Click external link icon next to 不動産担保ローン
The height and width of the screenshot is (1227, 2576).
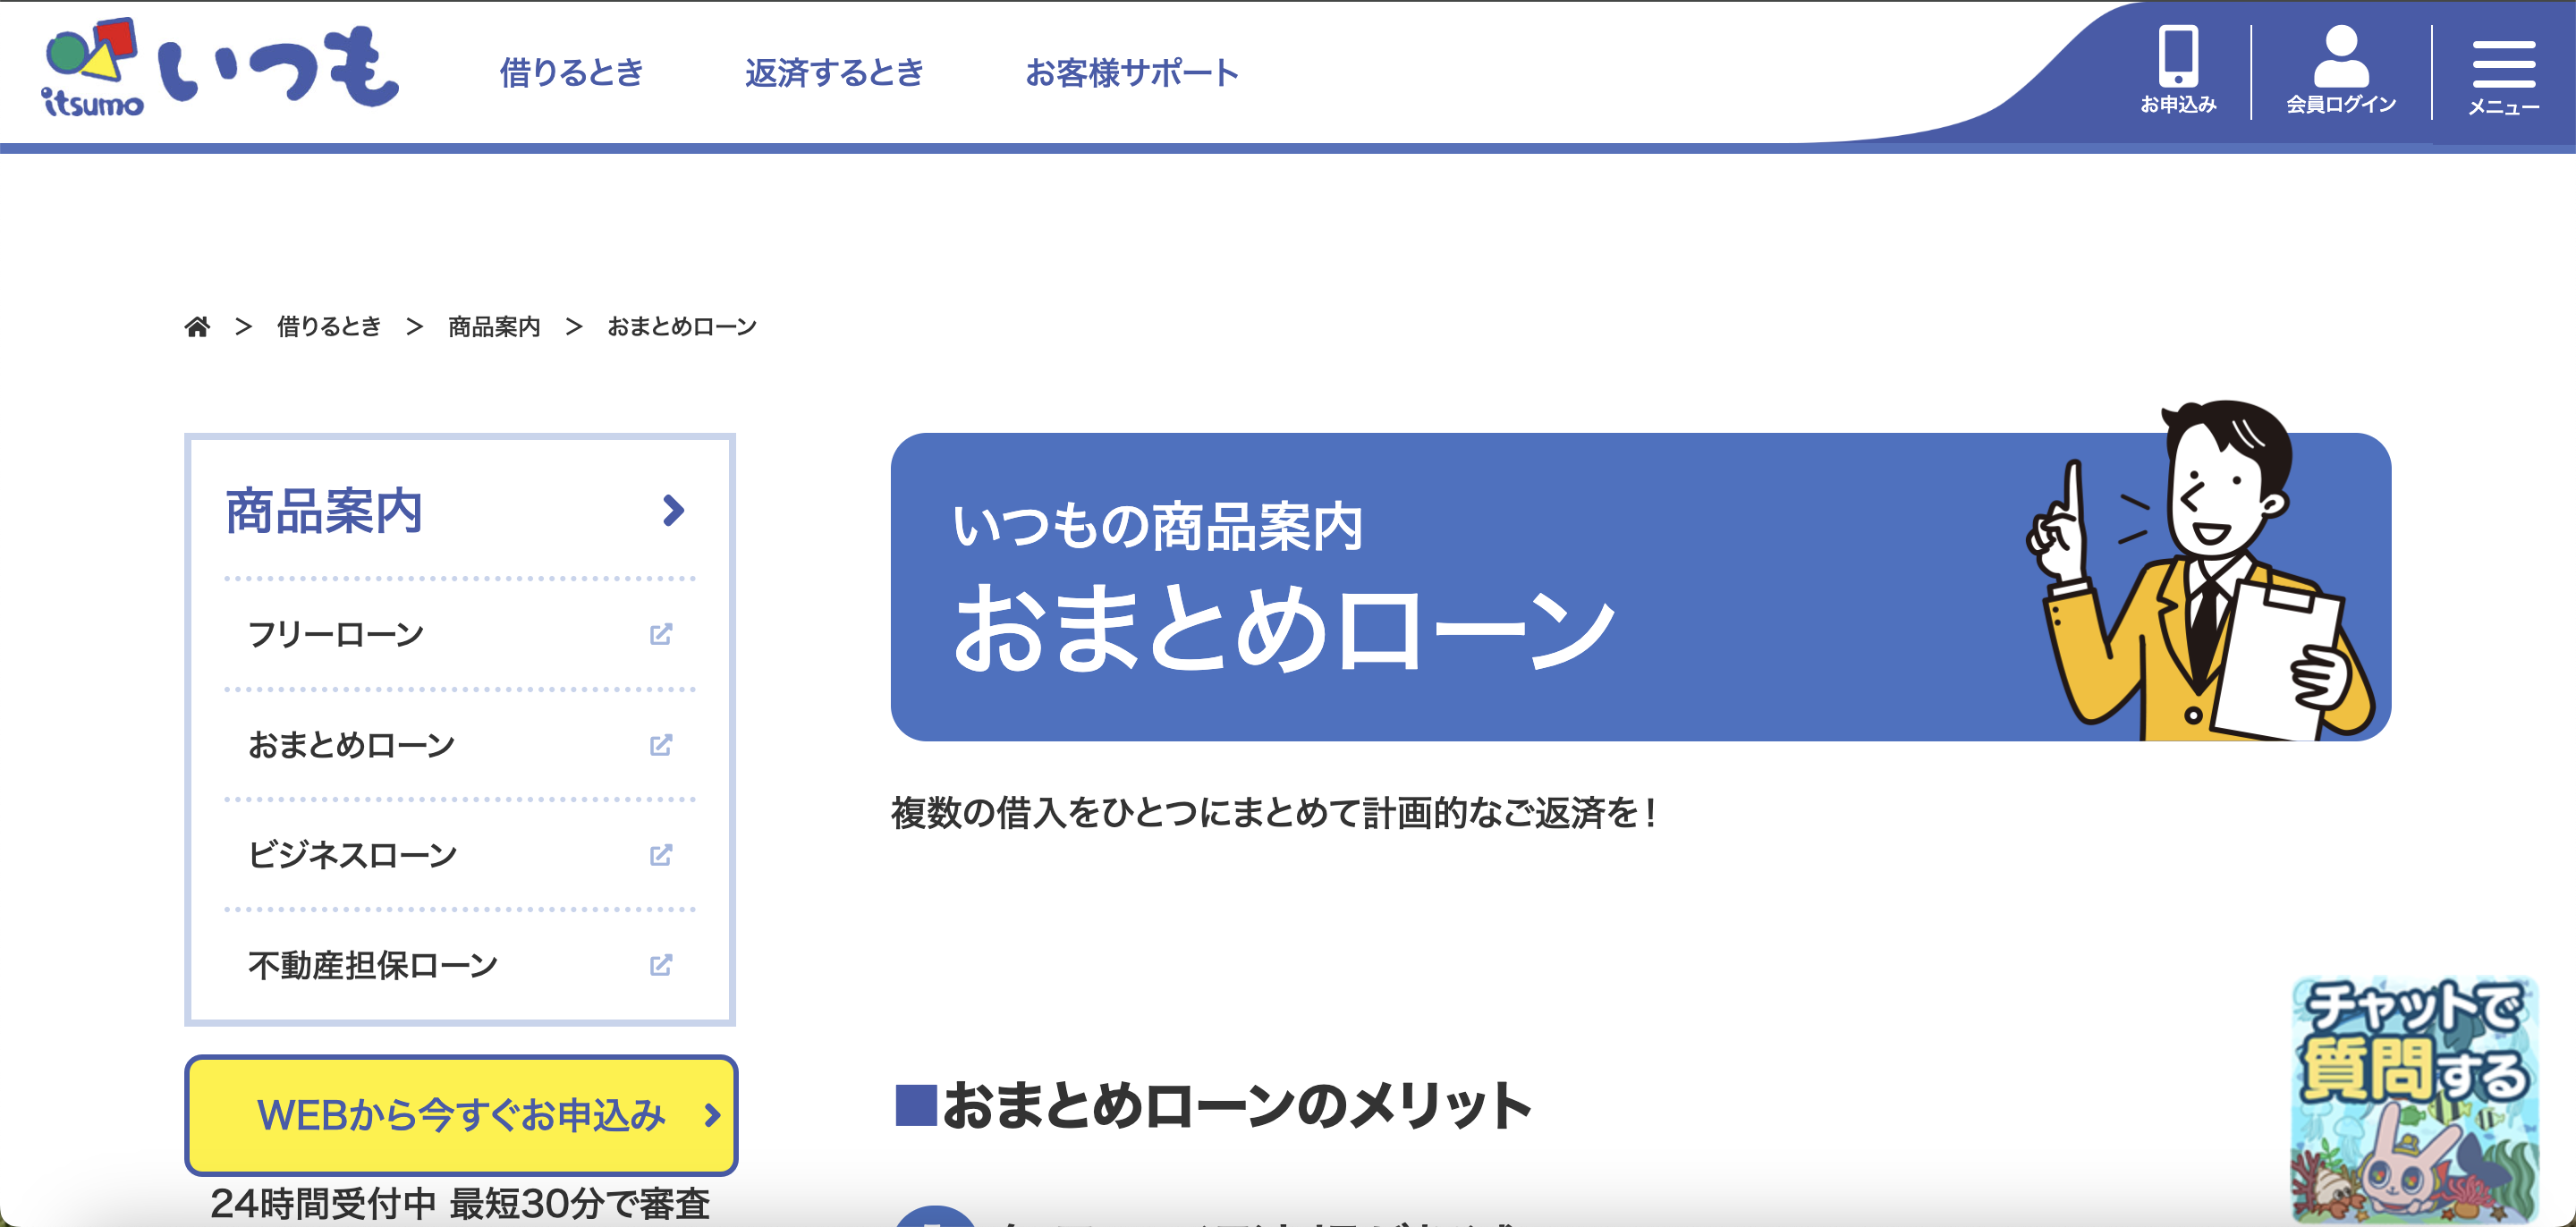pos(661,965)
